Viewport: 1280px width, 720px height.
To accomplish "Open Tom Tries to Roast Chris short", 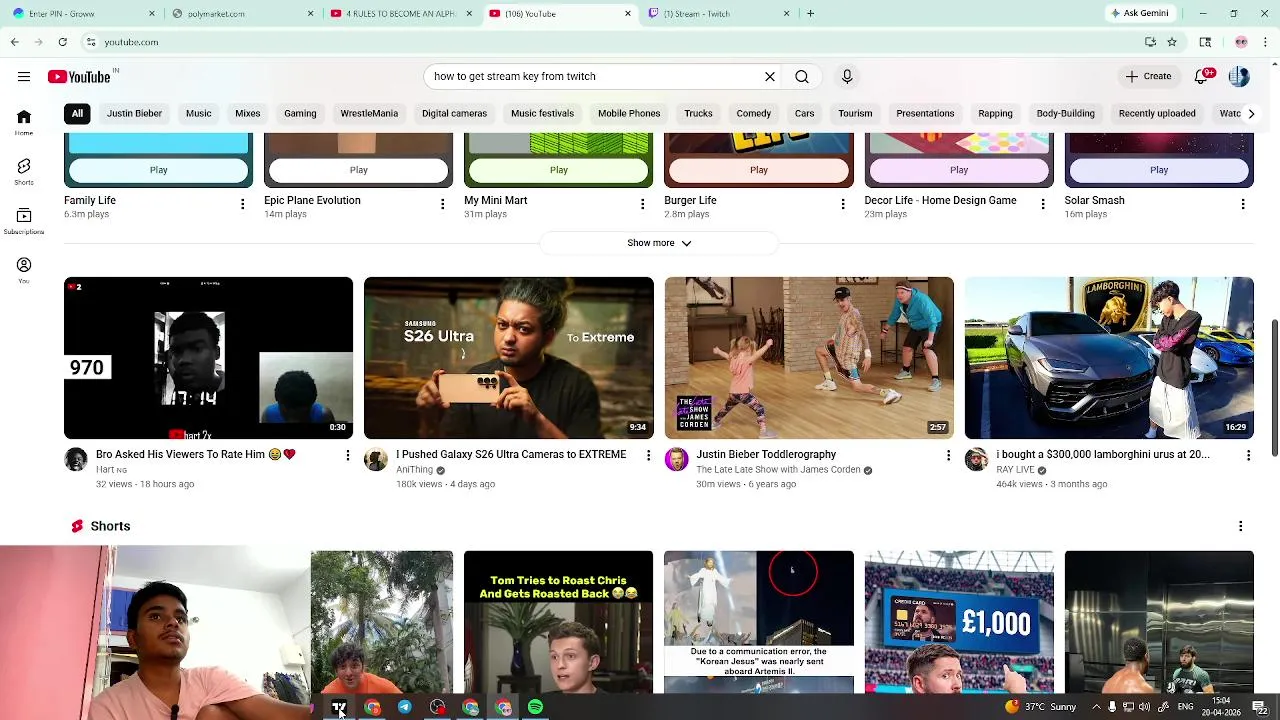I will tap(558, 621).
